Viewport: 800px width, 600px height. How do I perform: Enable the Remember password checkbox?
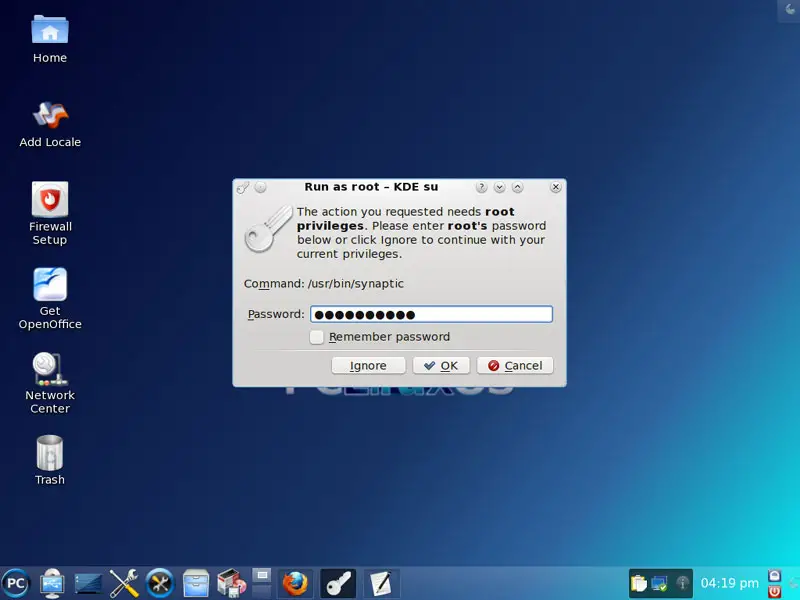pyautogui.click(x=317, y=337)
